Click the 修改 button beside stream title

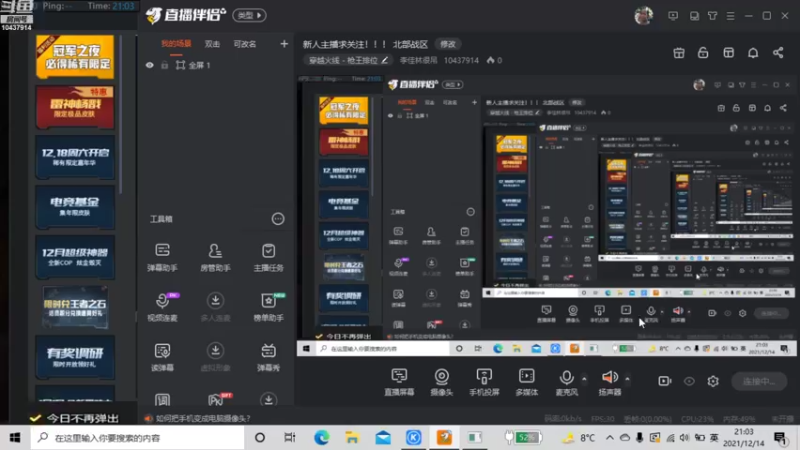(448, 44)
